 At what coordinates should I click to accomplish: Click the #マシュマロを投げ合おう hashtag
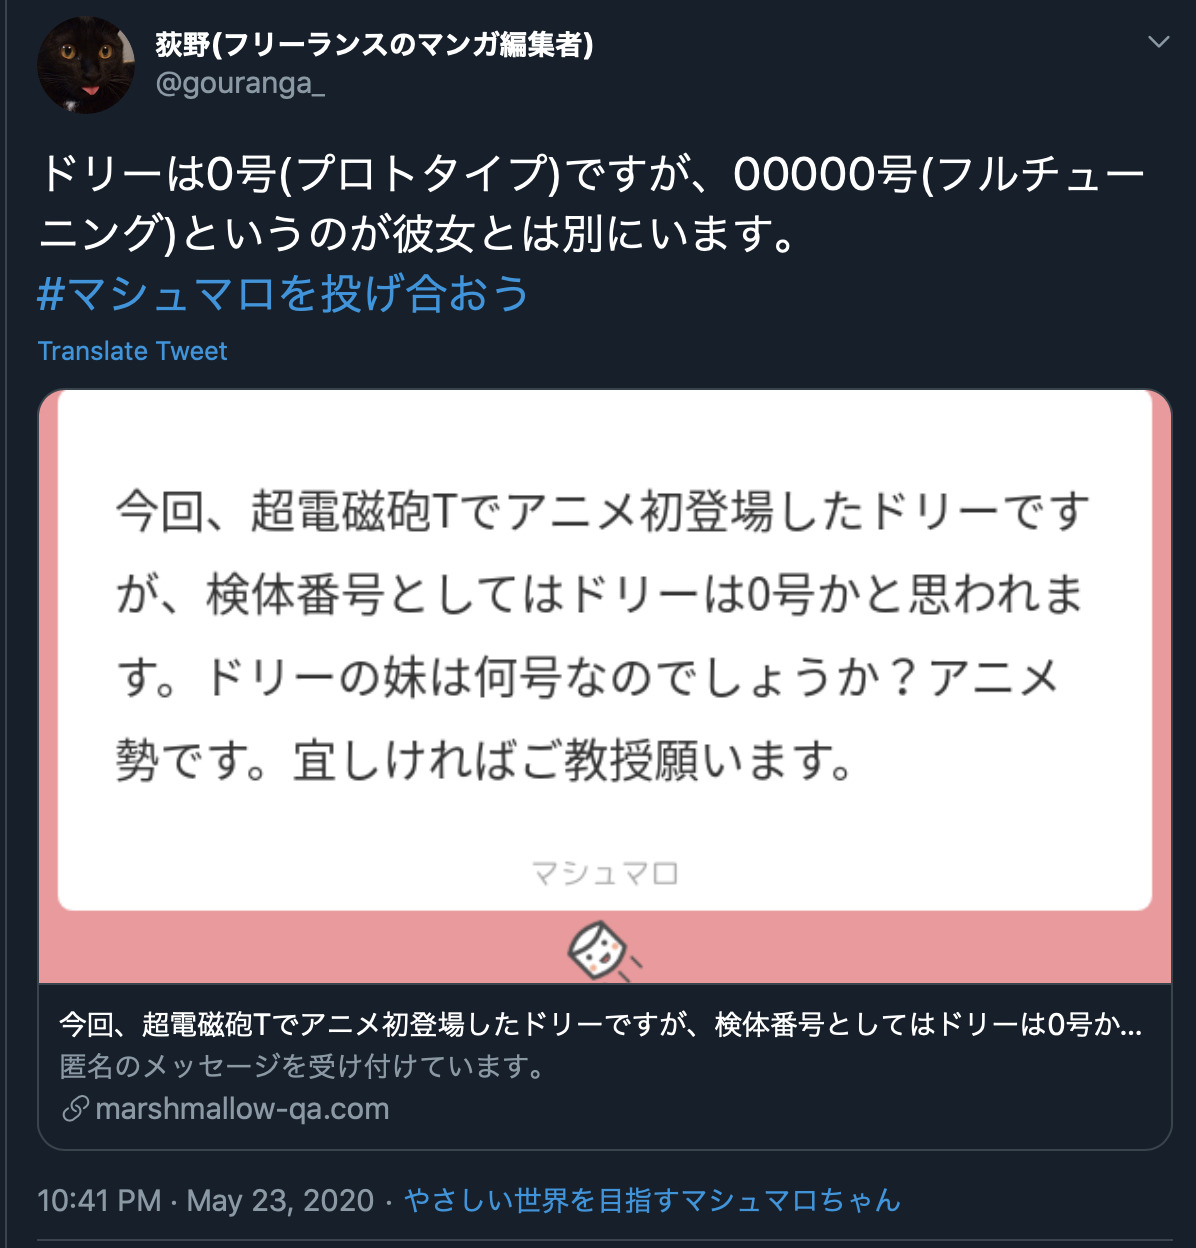tap(283, 294)
